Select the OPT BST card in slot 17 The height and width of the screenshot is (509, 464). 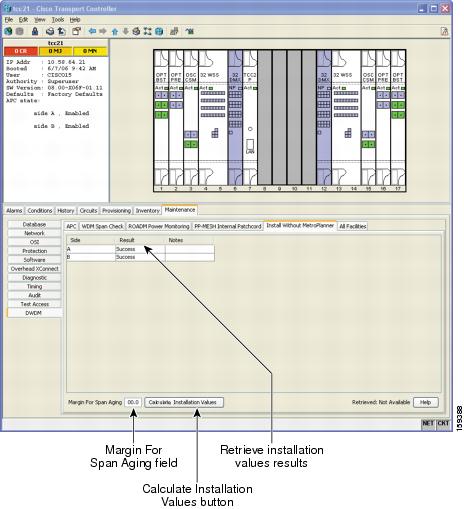pos(398,118)
